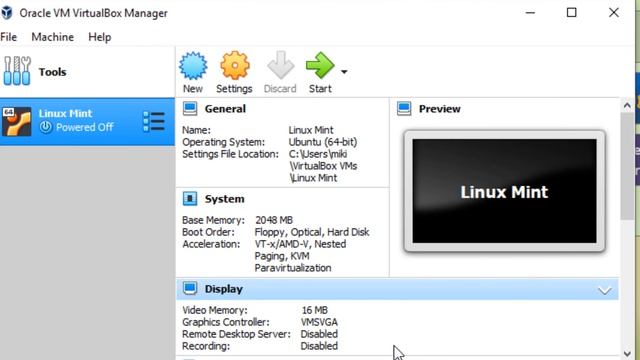
Task: Click the Preview section monitor icon
Action: click(x=404, y=109)
